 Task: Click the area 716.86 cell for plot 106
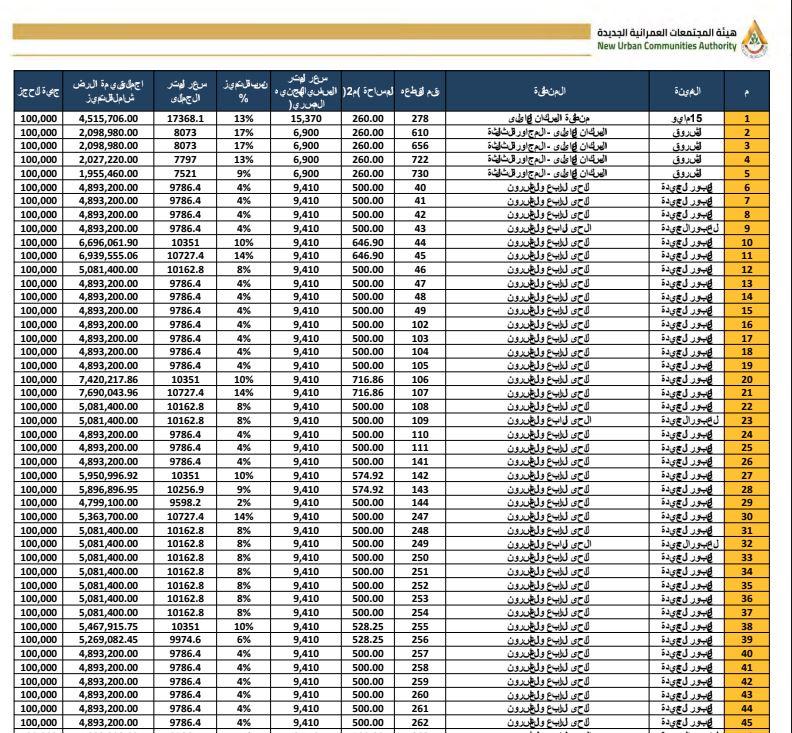(x=368, y=379)
